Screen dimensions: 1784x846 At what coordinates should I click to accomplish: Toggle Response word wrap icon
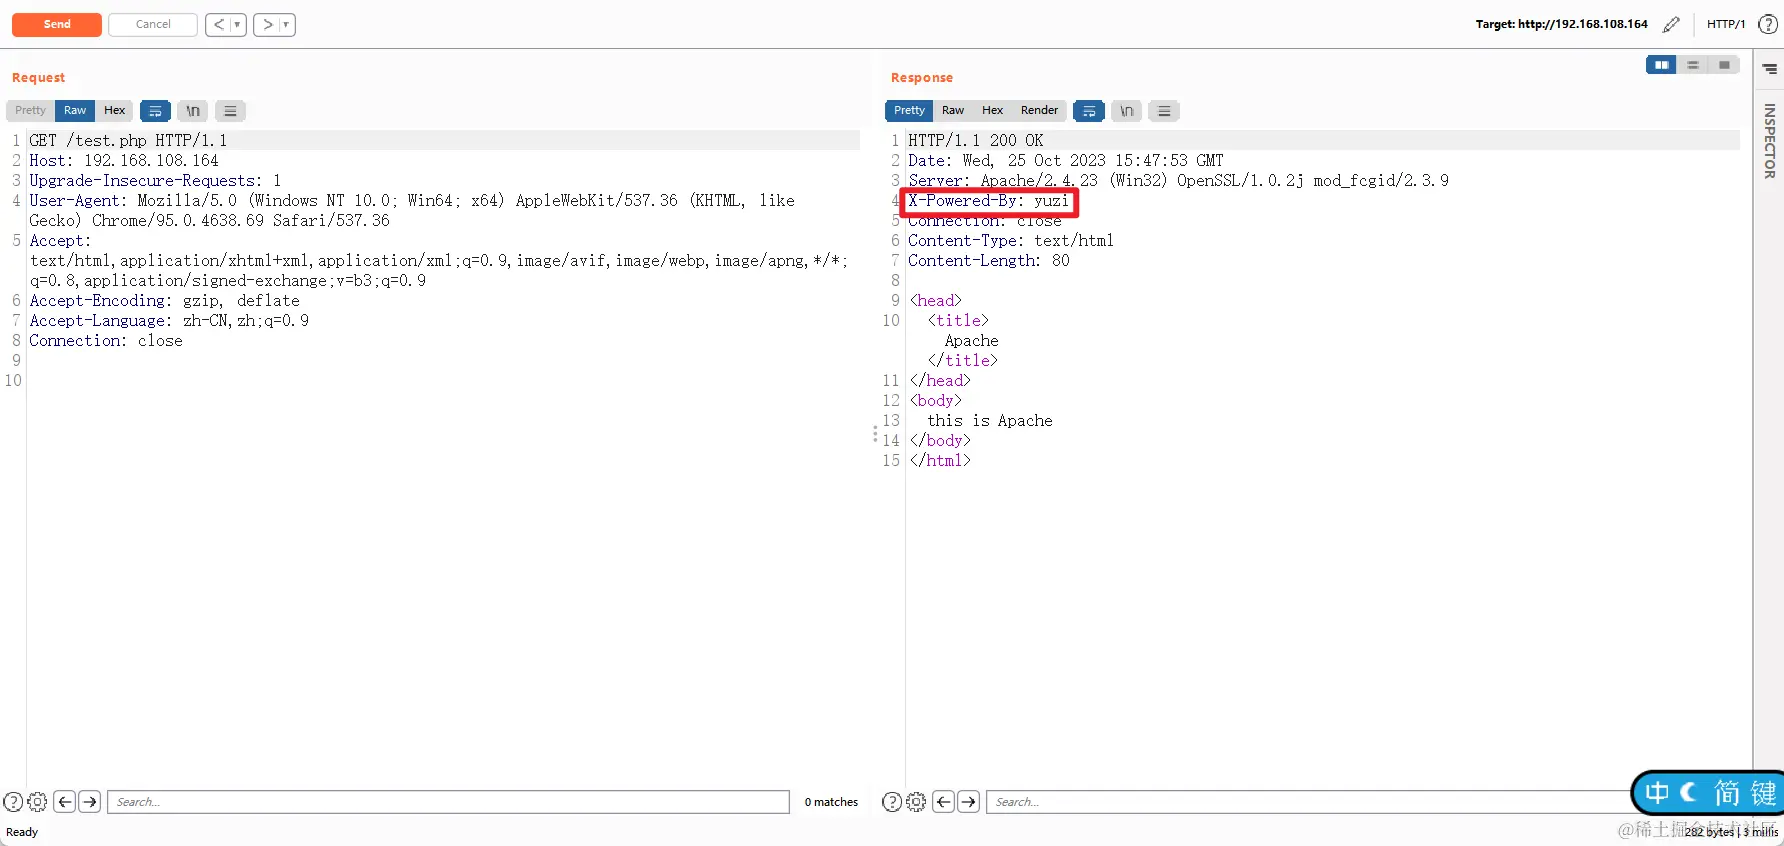pos(1089,111)
